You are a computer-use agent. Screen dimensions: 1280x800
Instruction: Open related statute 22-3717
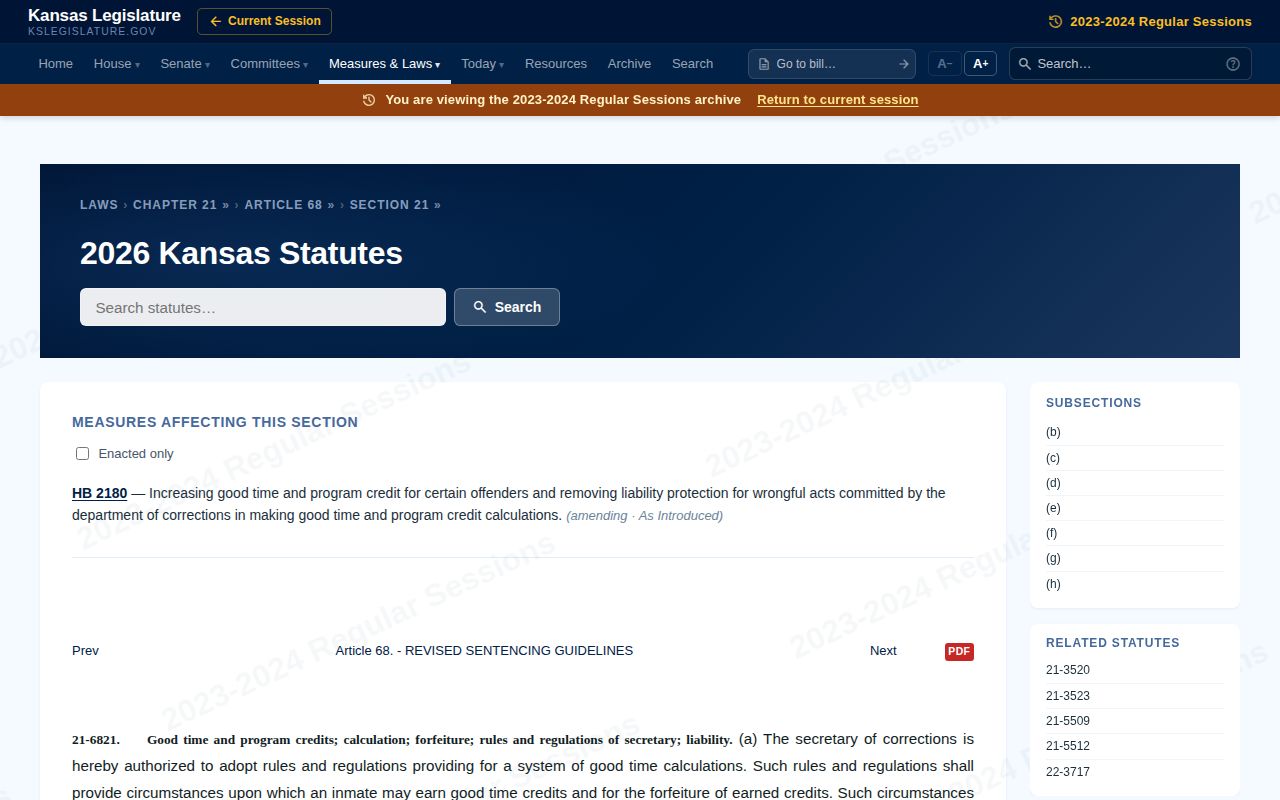1068,772
